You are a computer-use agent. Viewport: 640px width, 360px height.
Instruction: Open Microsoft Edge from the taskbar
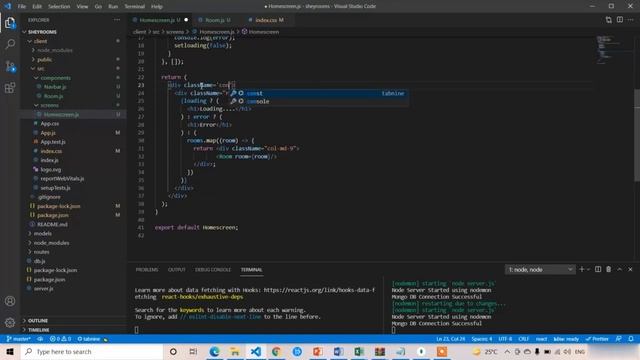214,351
